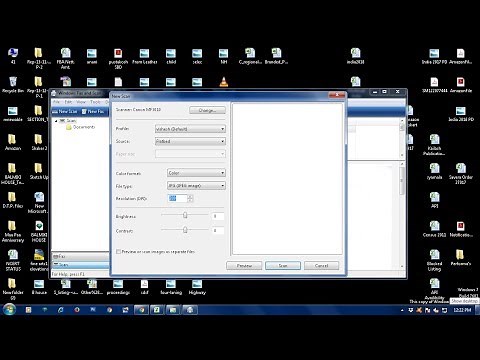Click New Scan in Fax and Scan toolbar
Viewport: 480px width, 360px height.
(x=65, y=111)
